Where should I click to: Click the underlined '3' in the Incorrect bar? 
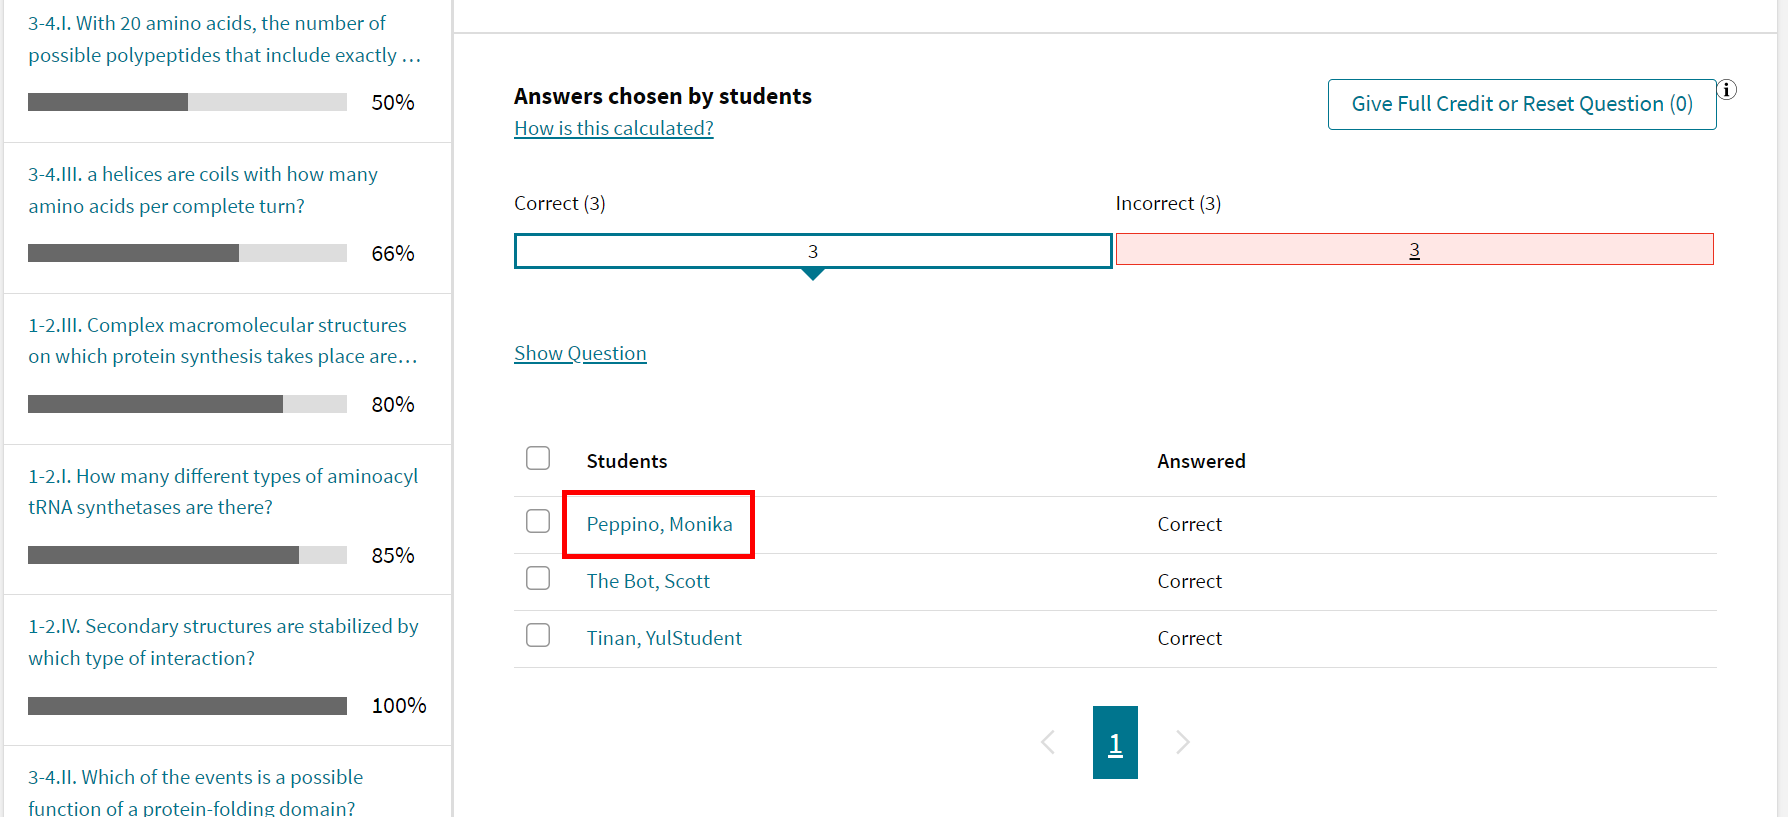coord(1414,250)
